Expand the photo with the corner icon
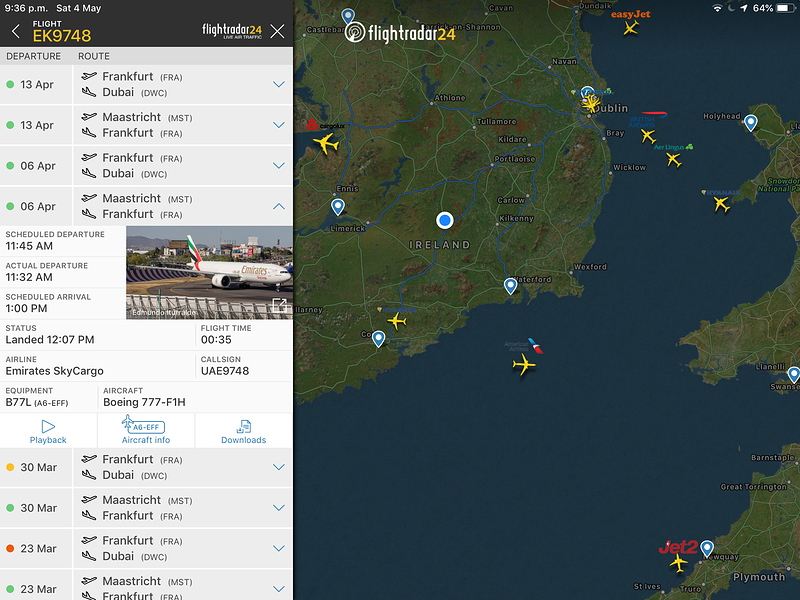The height and width of the screenshot is (600, 800). coord(280,306)
